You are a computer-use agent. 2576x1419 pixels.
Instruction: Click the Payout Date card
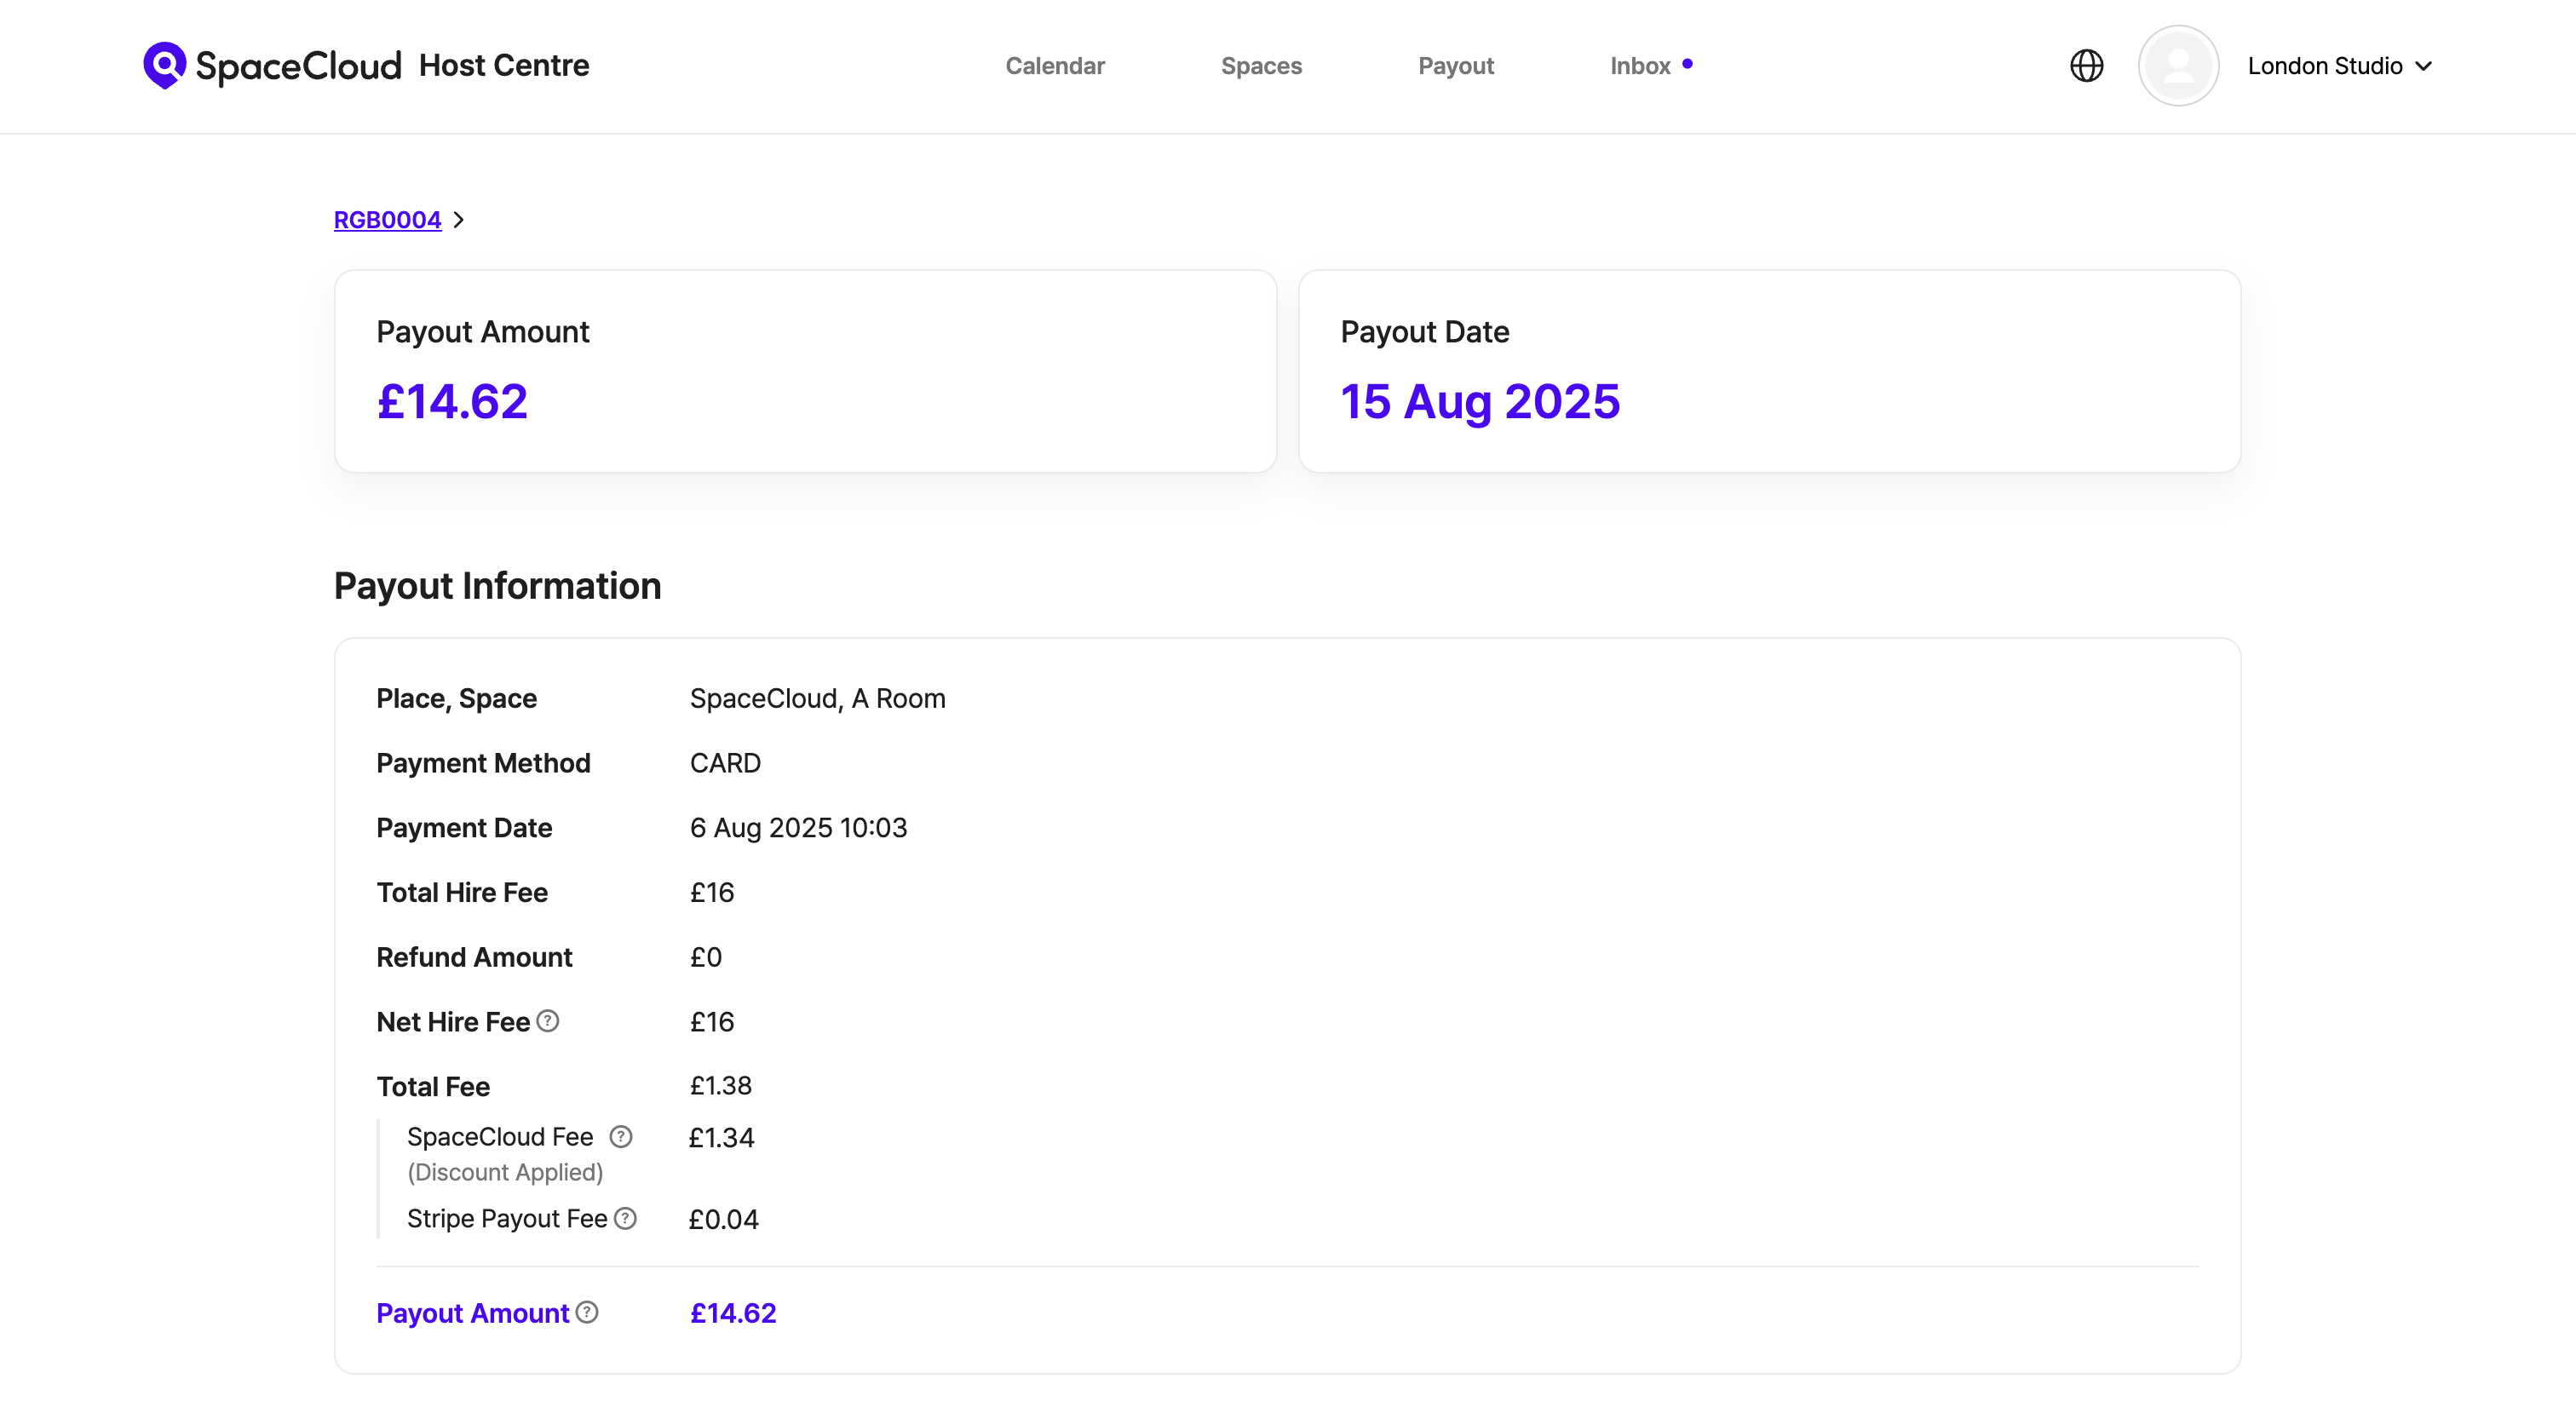click(x=1769, y=371)
